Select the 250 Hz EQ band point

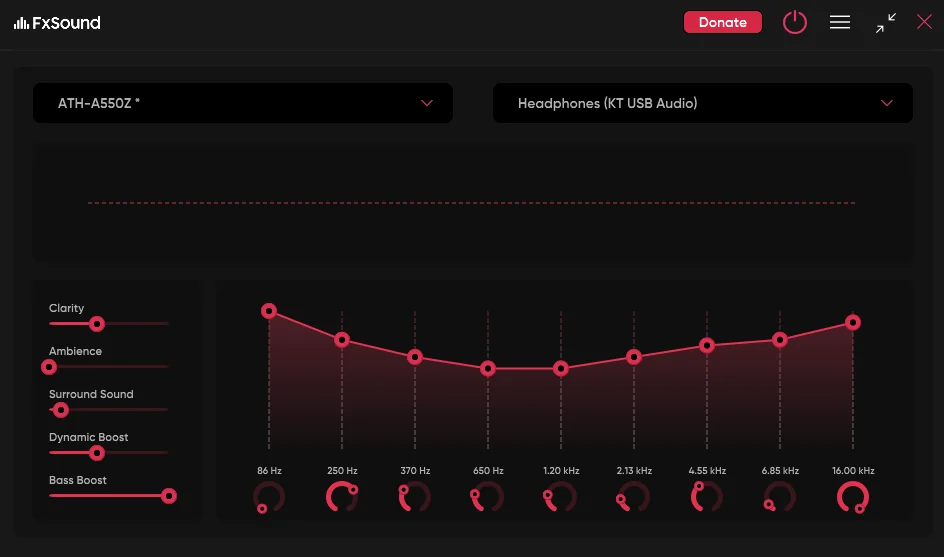click(342, 340)
